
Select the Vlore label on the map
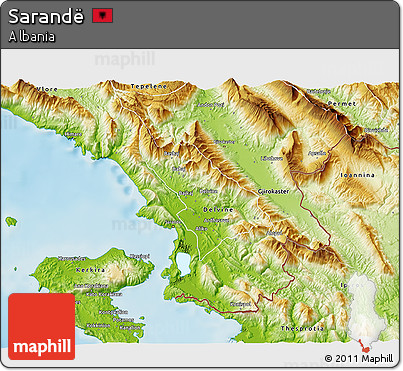point(47,89)
